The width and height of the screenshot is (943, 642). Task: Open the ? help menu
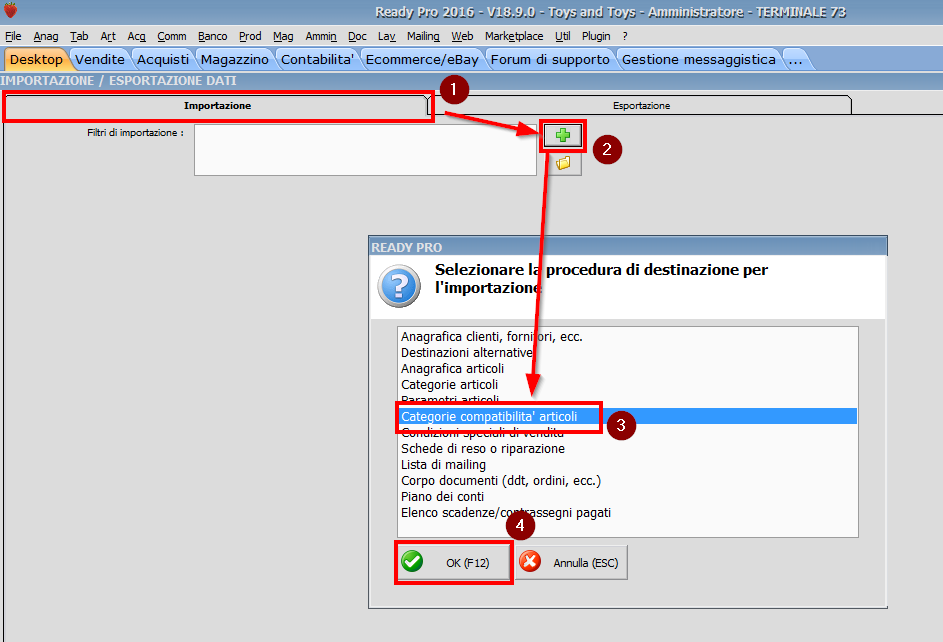point(625,36)
